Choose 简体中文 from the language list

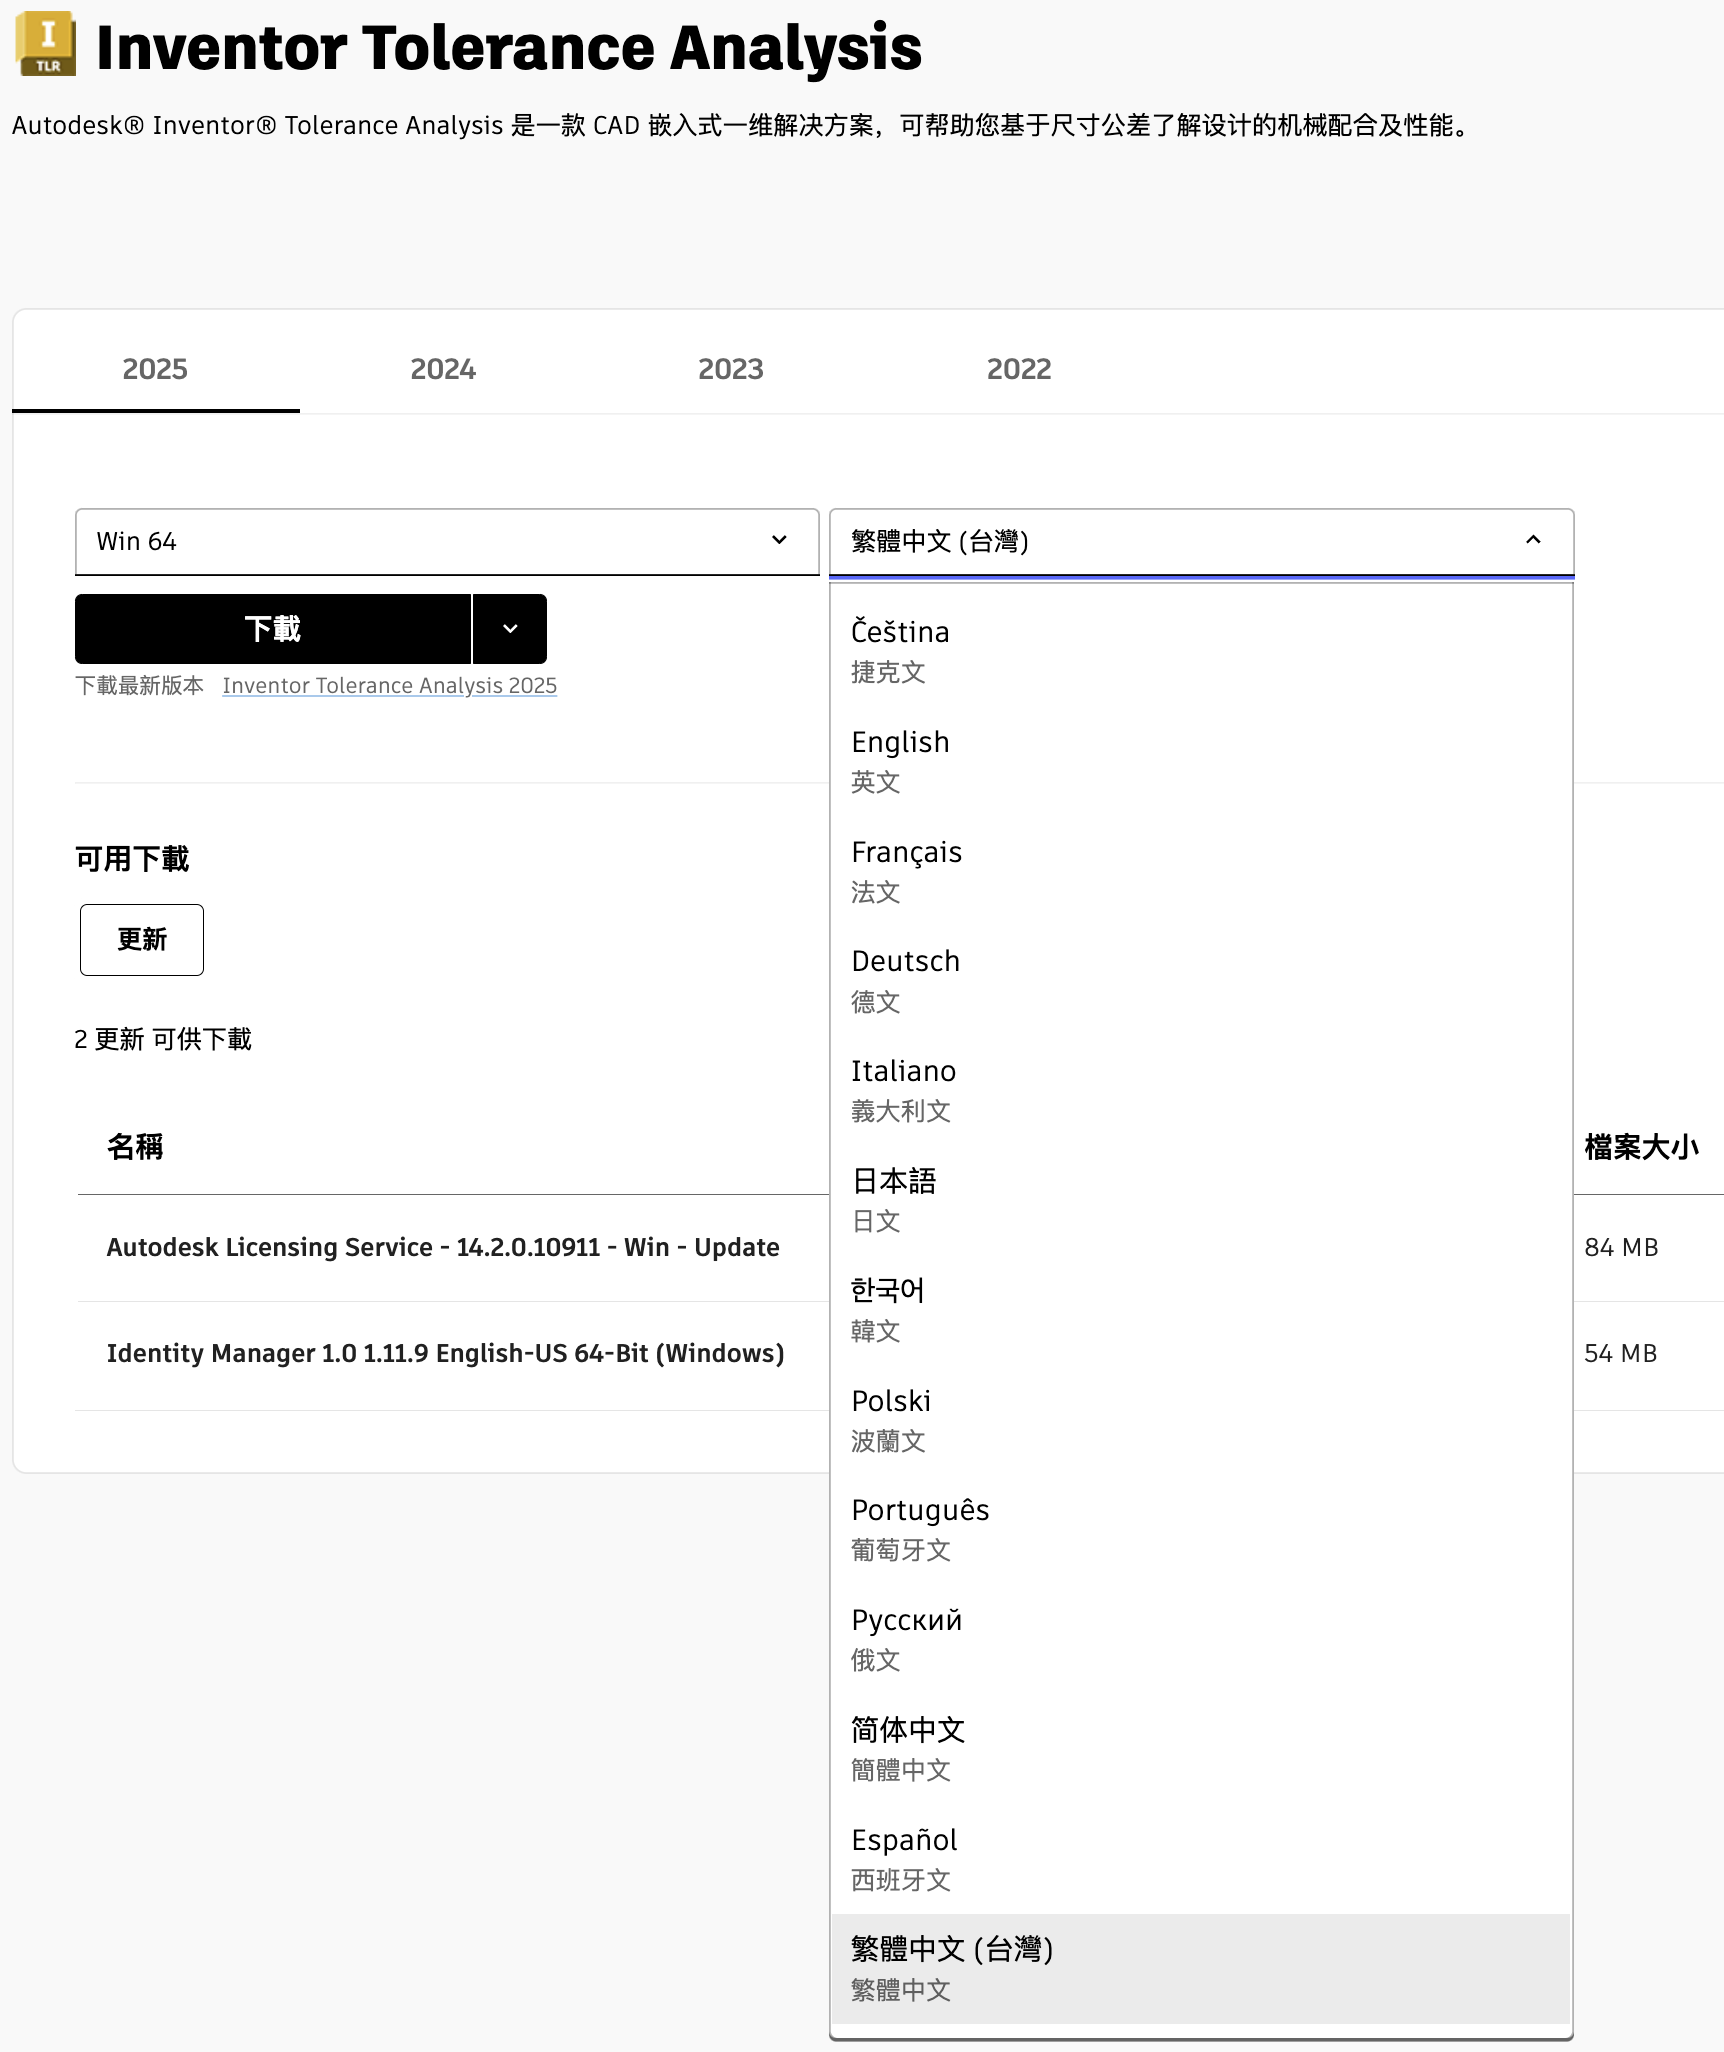coord(908,1747)
